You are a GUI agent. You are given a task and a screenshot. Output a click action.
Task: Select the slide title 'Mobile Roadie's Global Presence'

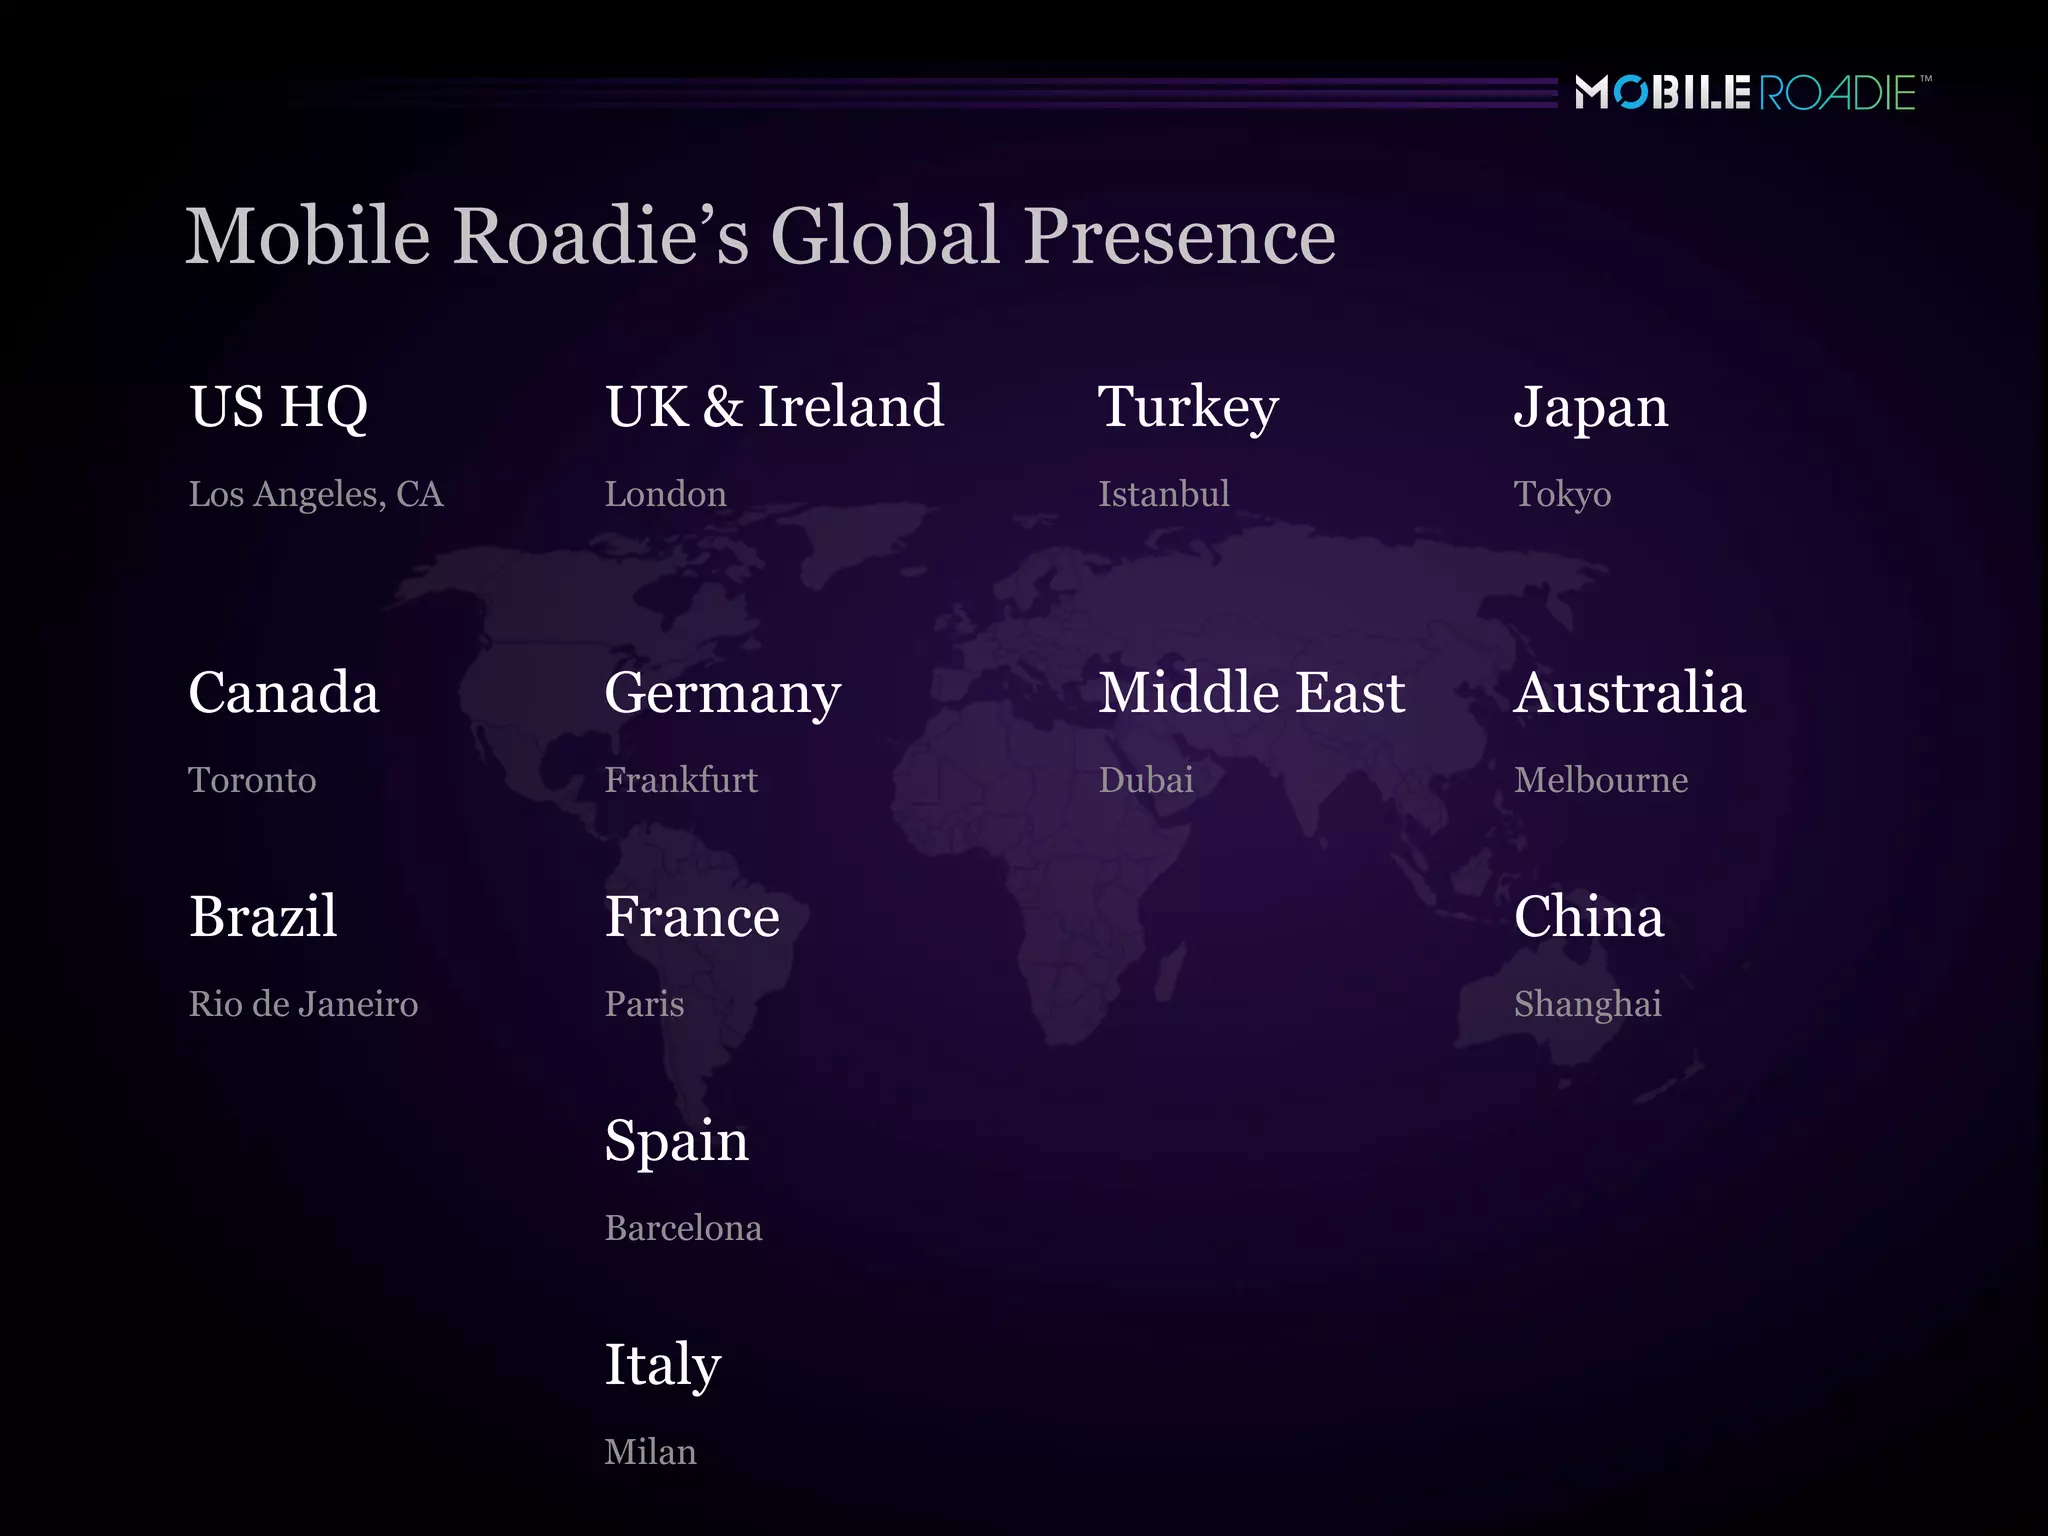pos(761,236)
